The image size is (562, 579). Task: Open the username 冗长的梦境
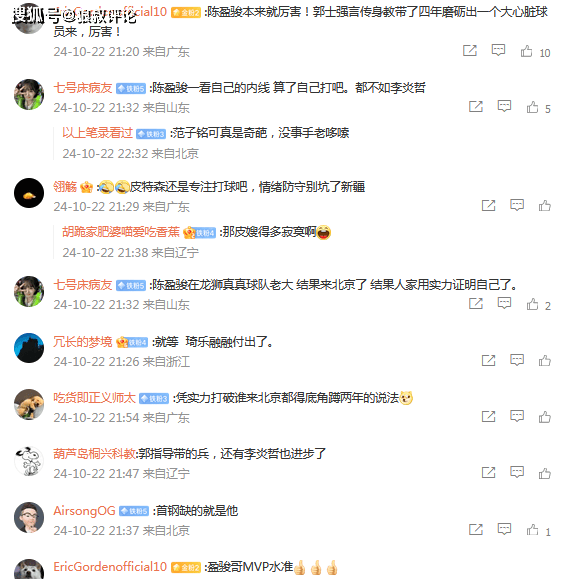[83, 342]
